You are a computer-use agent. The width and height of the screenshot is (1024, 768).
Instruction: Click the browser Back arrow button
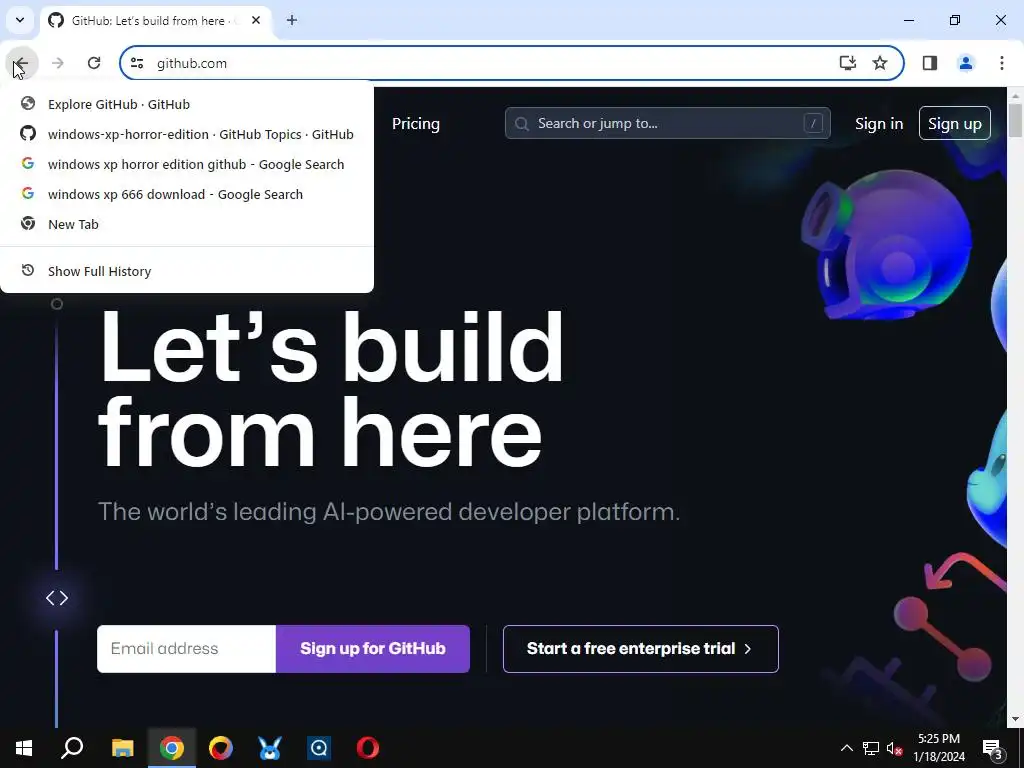tap(21, 63)
